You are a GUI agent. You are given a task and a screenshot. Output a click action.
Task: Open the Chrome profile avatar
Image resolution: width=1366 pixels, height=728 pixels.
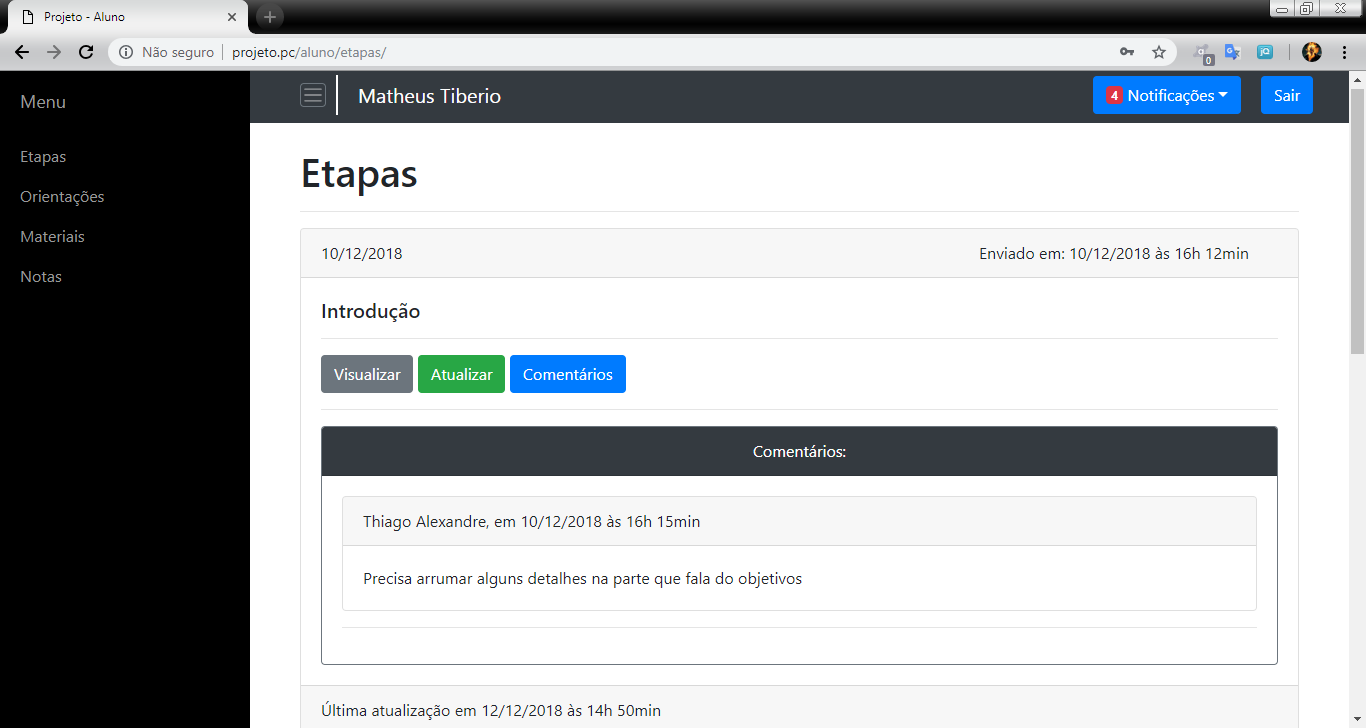pos(1312,52)
